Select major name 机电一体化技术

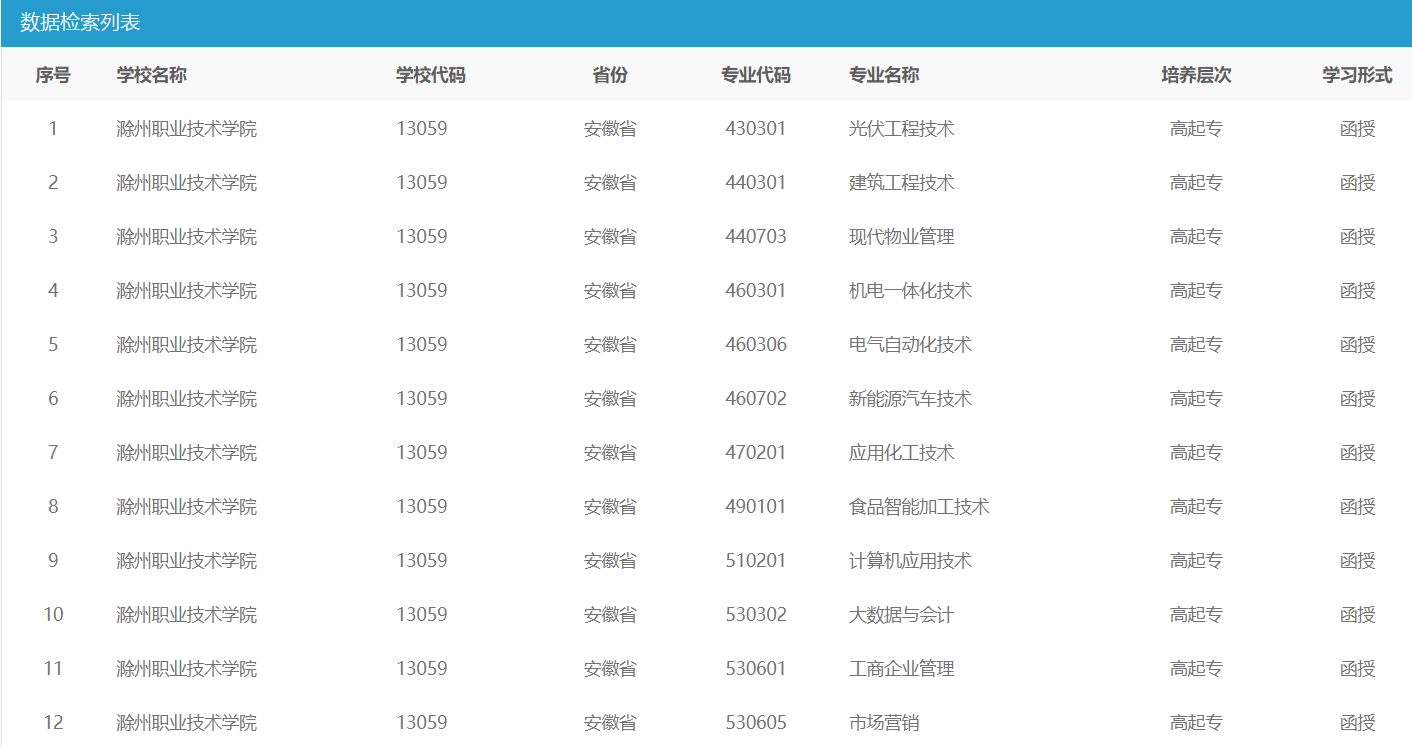tap(910, 291)
